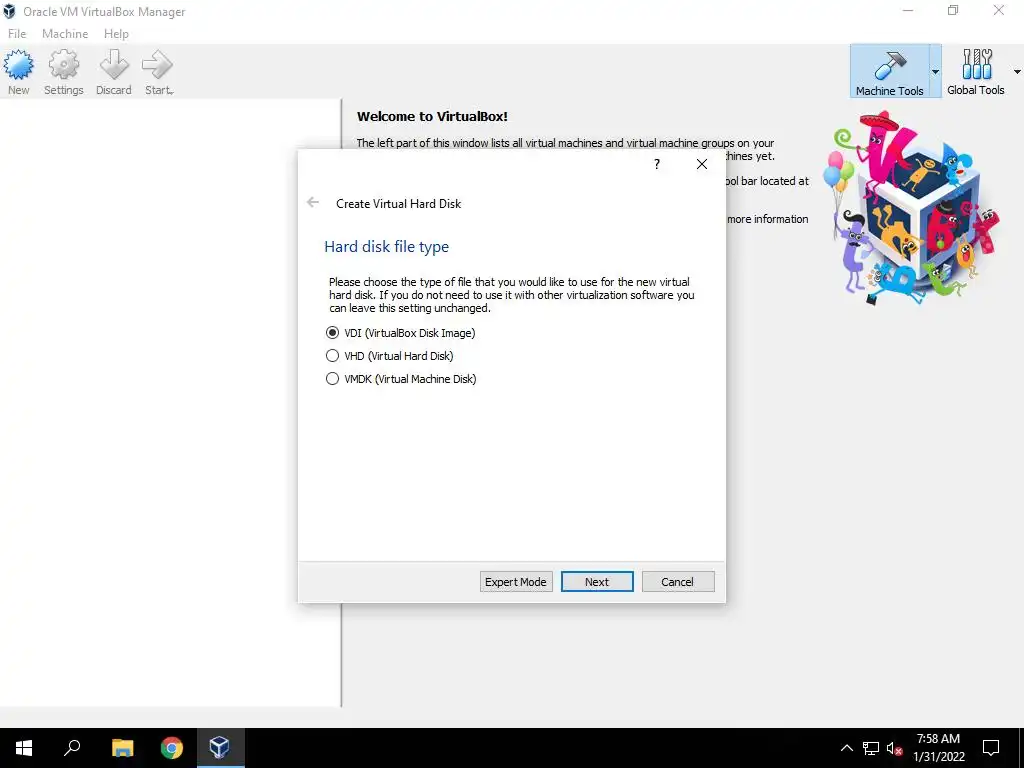This screenshot has height=768, width=1024.
Task: Expand the Global Tools dropdown arrow
Action: coord(1017,72)
